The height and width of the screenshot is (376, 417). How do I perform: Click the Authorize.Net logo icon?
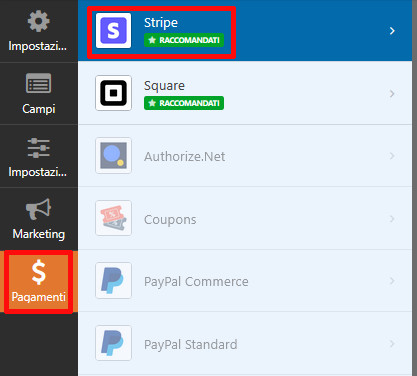tap(113, 156)
